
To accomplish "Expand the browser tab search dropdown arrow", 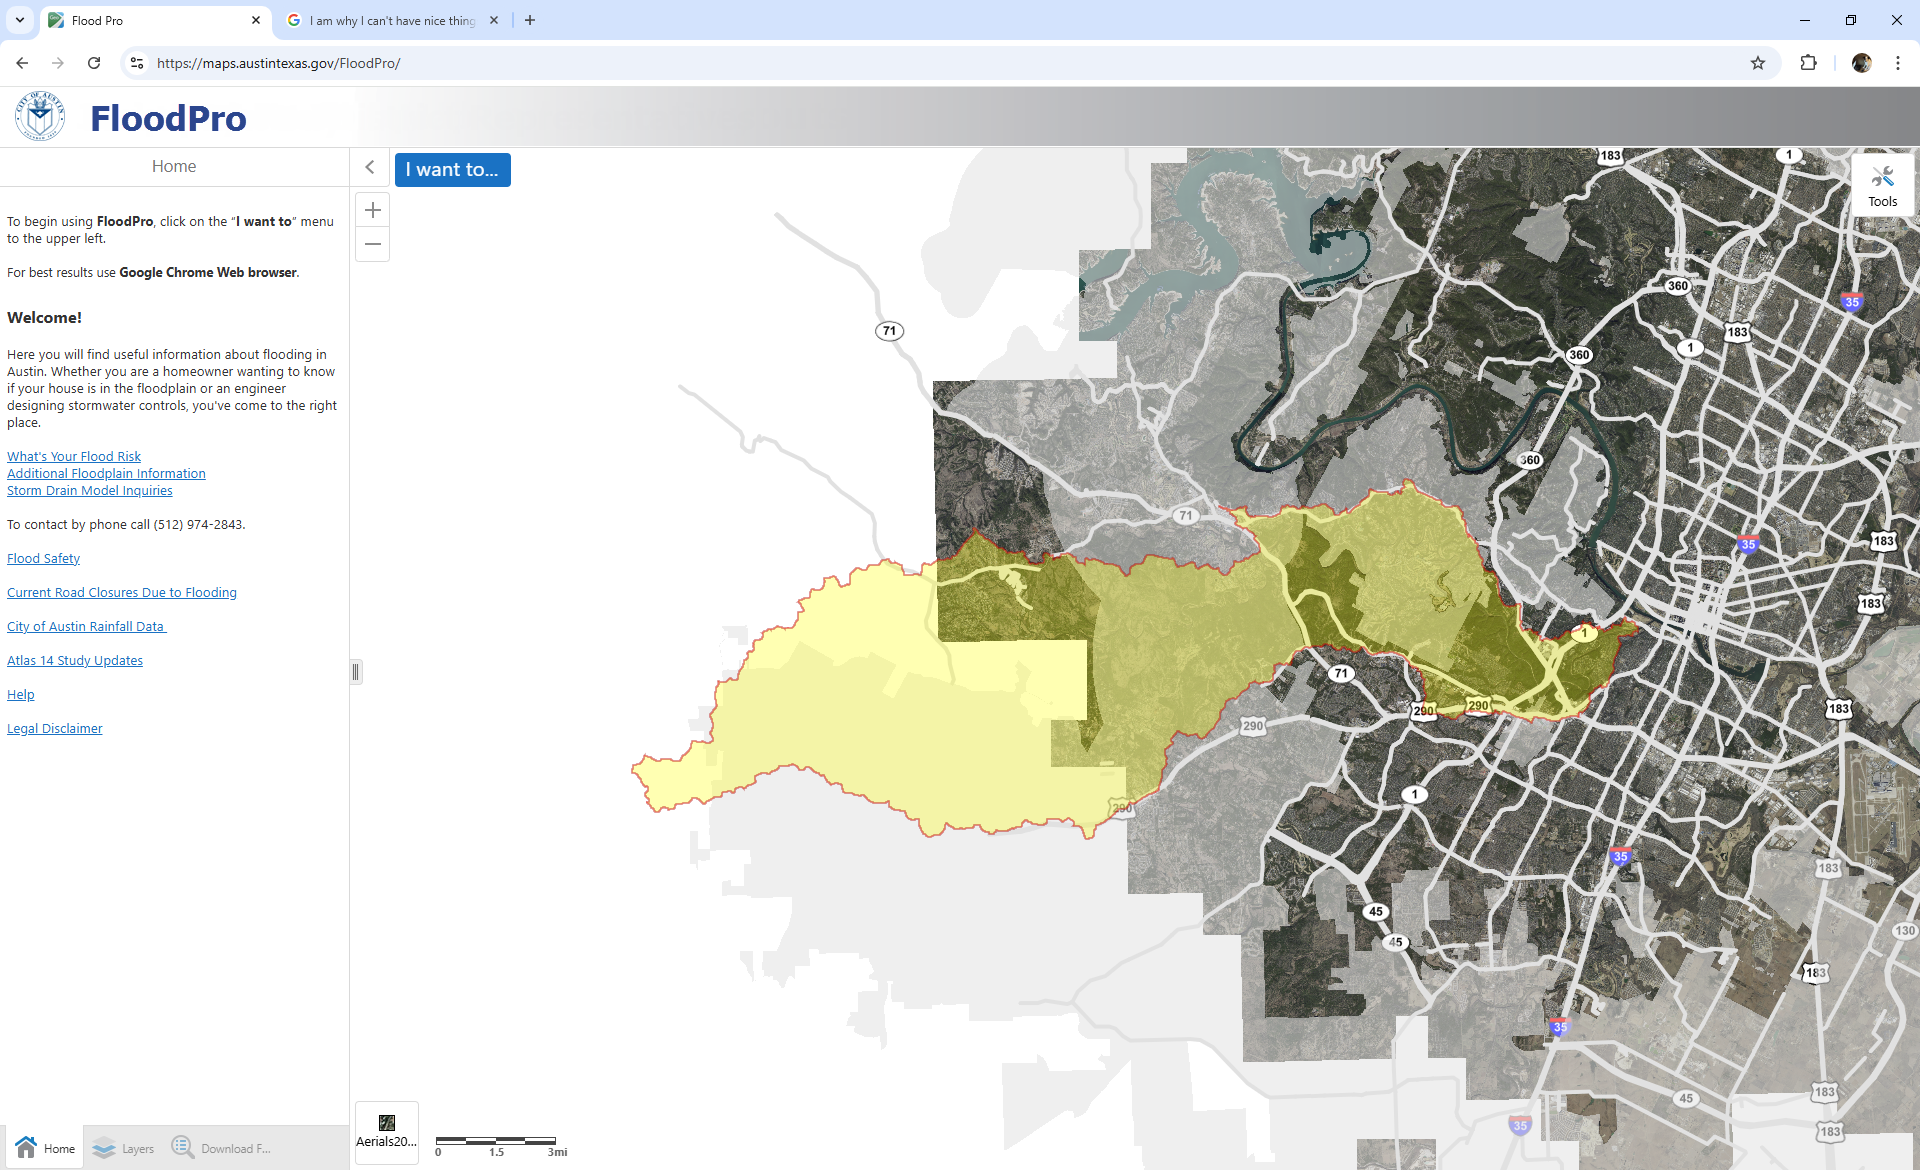I will [x=19, y=20].
